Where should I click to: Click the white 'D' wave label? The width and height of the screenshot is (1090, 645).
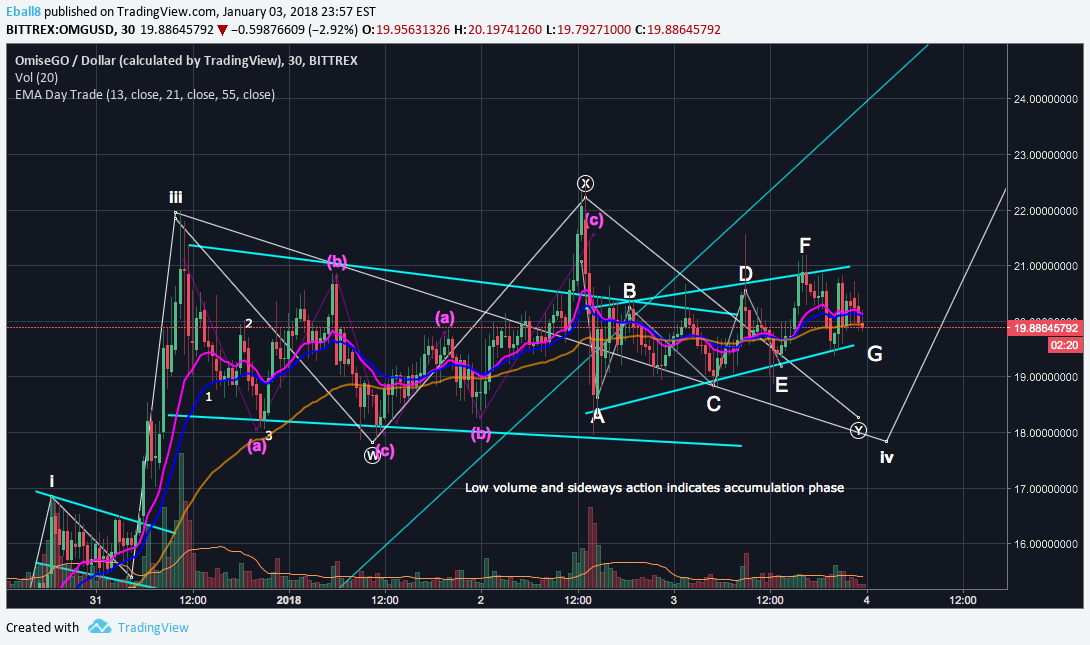(x=746, y=273)
